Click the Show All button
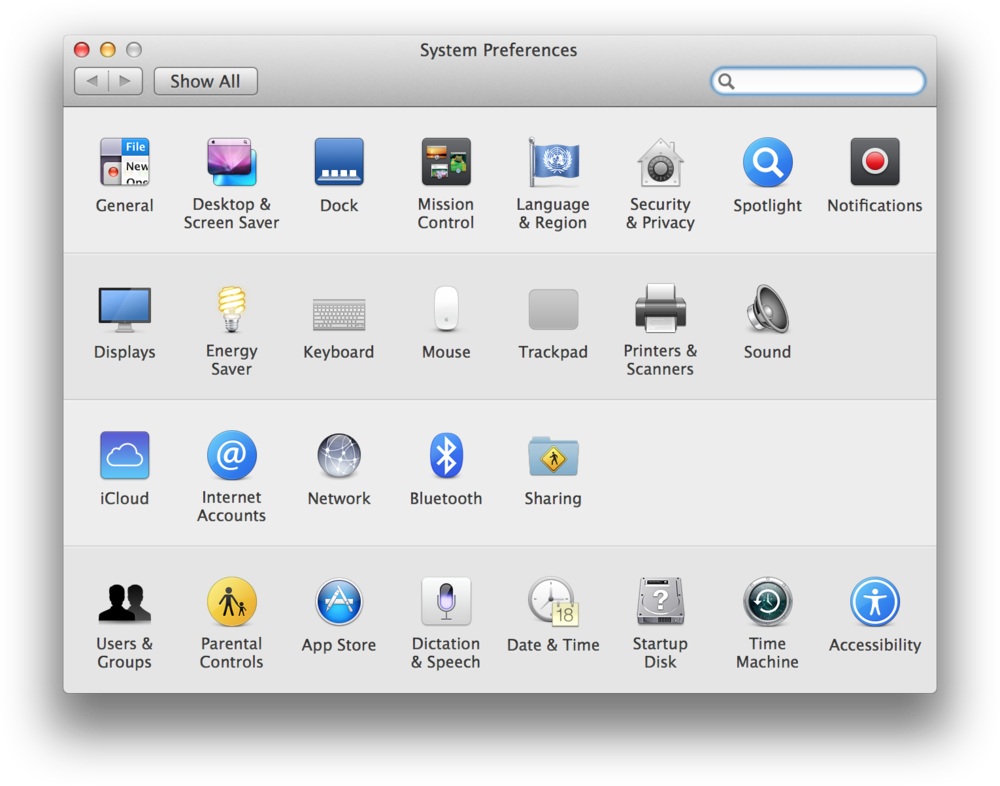The height and width of the screenshot is (786, 1000). [205, 81]
